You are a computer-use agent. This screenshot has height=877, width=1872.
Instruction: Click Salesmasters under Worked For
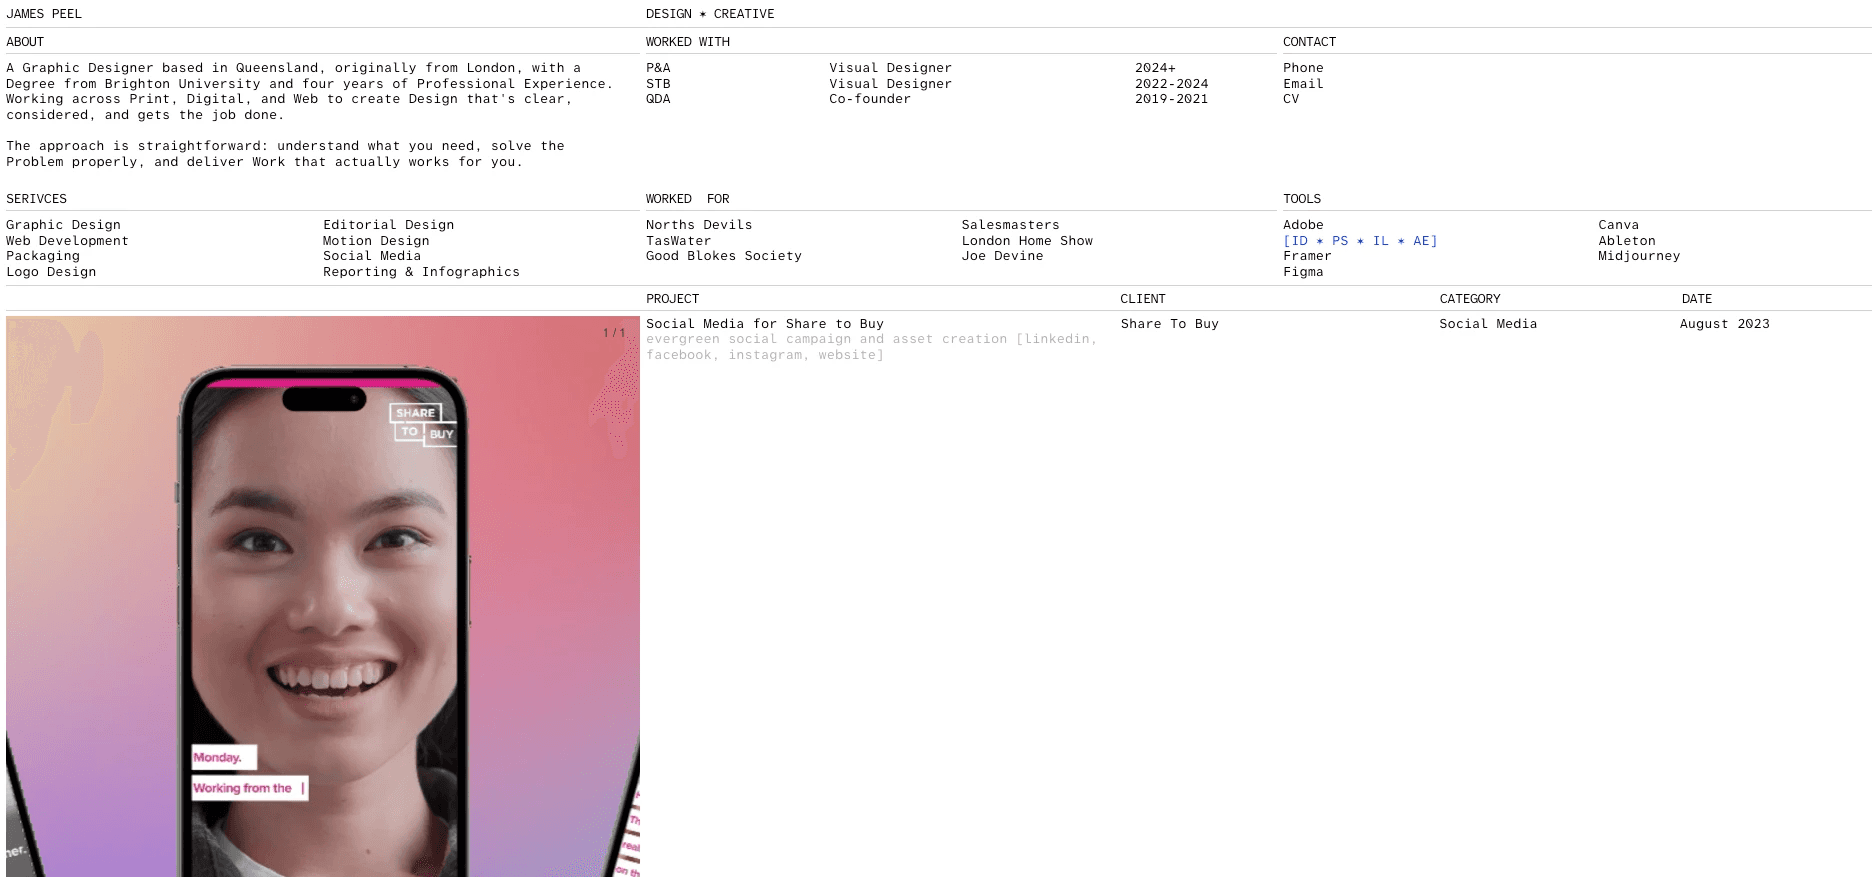click(x=1010, y=225)
